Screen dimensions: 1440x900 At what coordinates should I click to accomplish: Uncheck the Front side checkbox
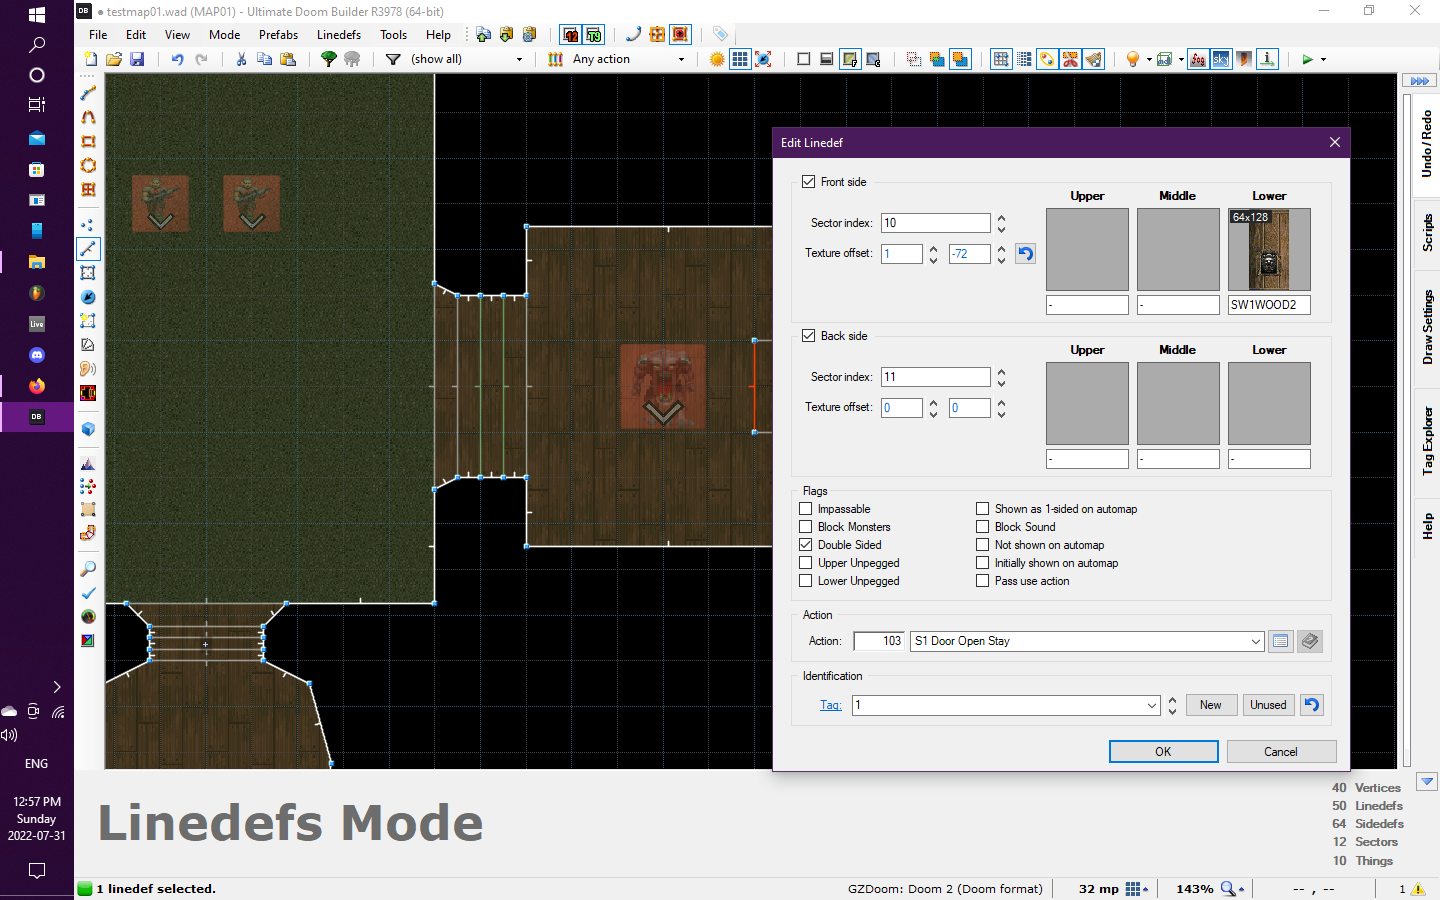[x=809, y=182]
